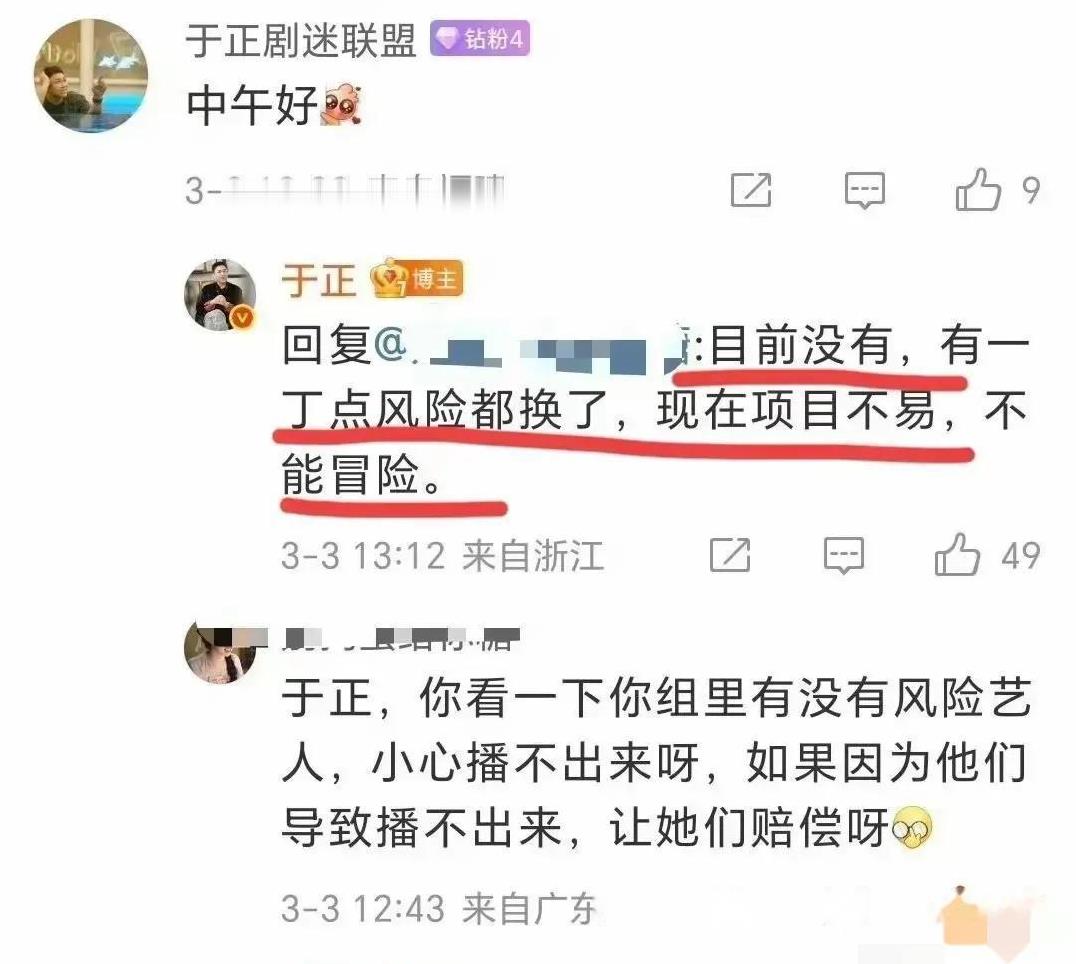Screen dimensions: 1076x964
Task: Select 于正's reply text 目前没有
Action: pos(801,345)
